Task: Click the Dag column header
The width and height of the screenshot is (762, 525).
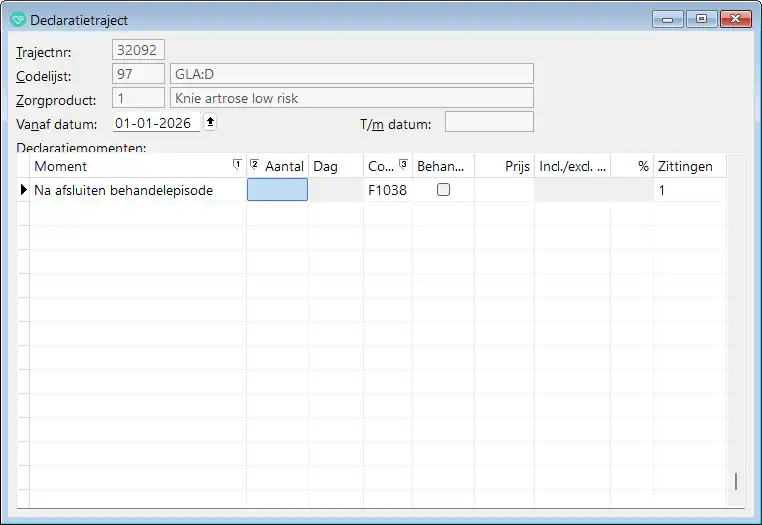Action: point(335,166)
